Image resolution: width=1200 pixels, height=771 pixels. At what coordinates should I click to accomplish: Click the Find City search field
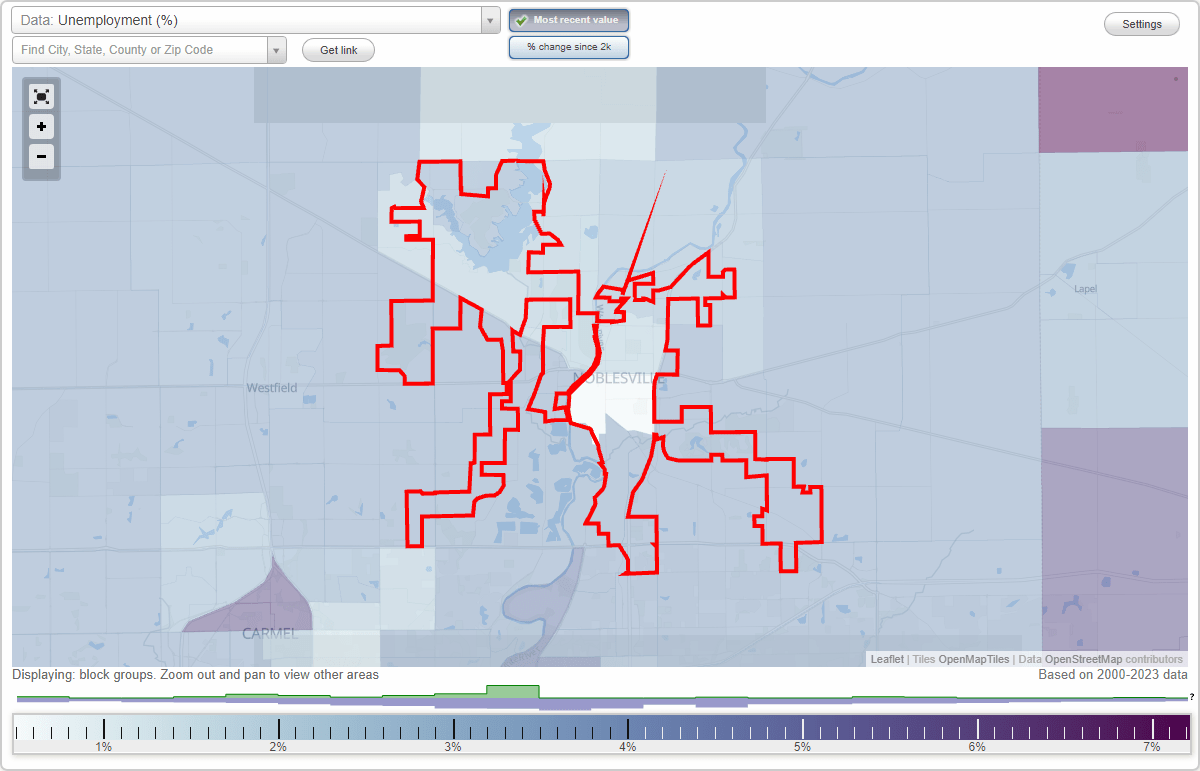140,49
